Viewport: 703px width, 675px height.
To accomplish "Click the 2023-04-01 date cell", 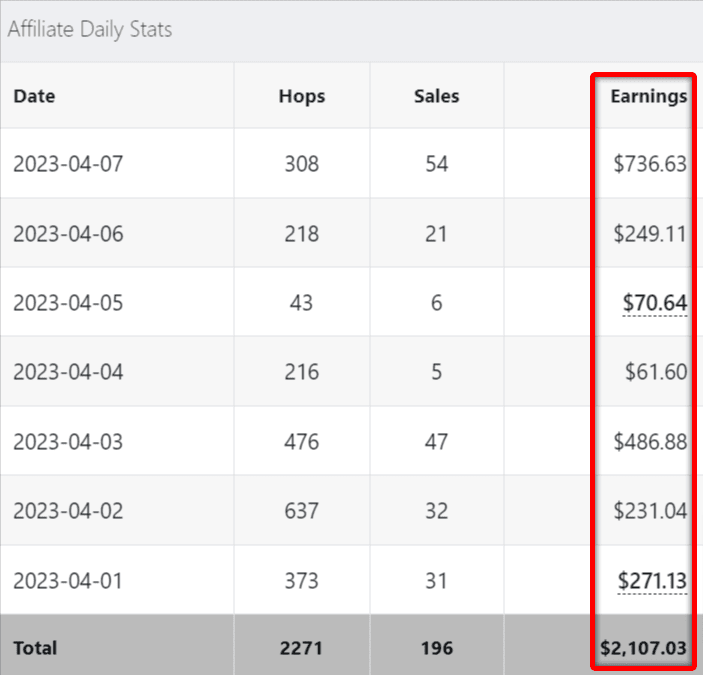I will pos(68,581).
